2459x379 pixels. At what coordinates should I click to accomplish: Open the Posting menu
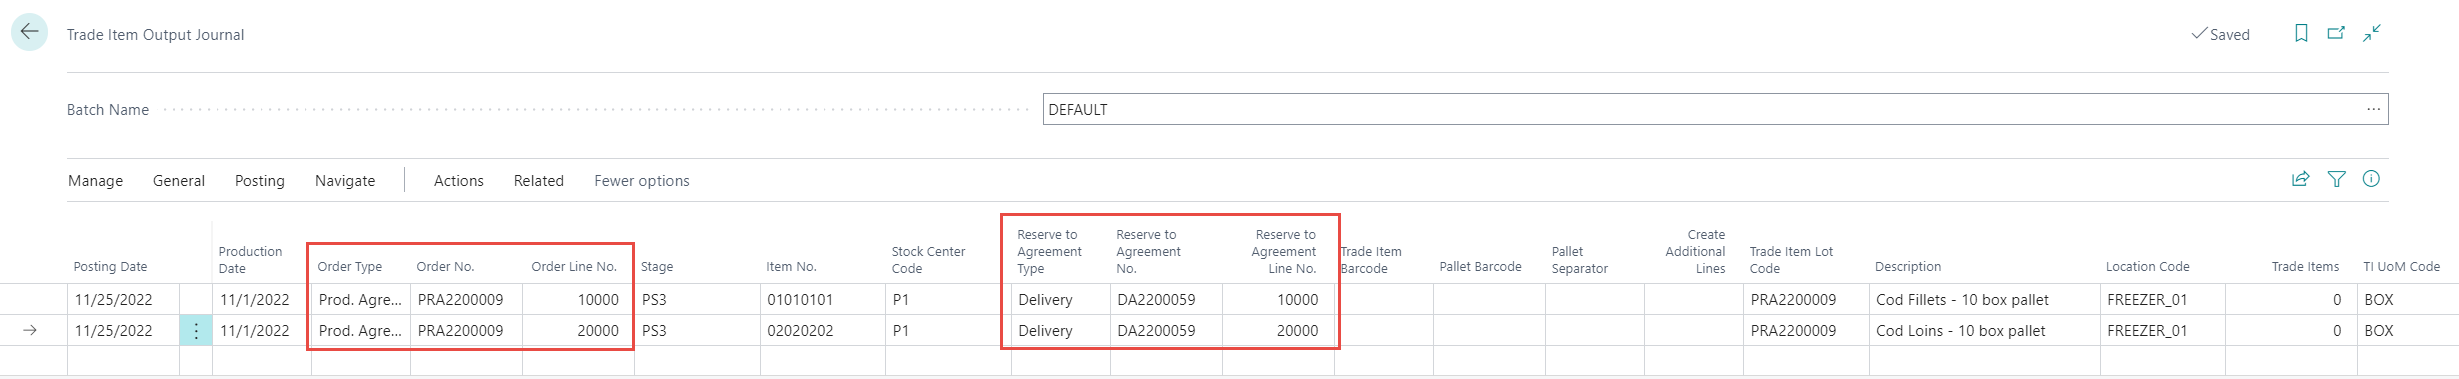260,181
